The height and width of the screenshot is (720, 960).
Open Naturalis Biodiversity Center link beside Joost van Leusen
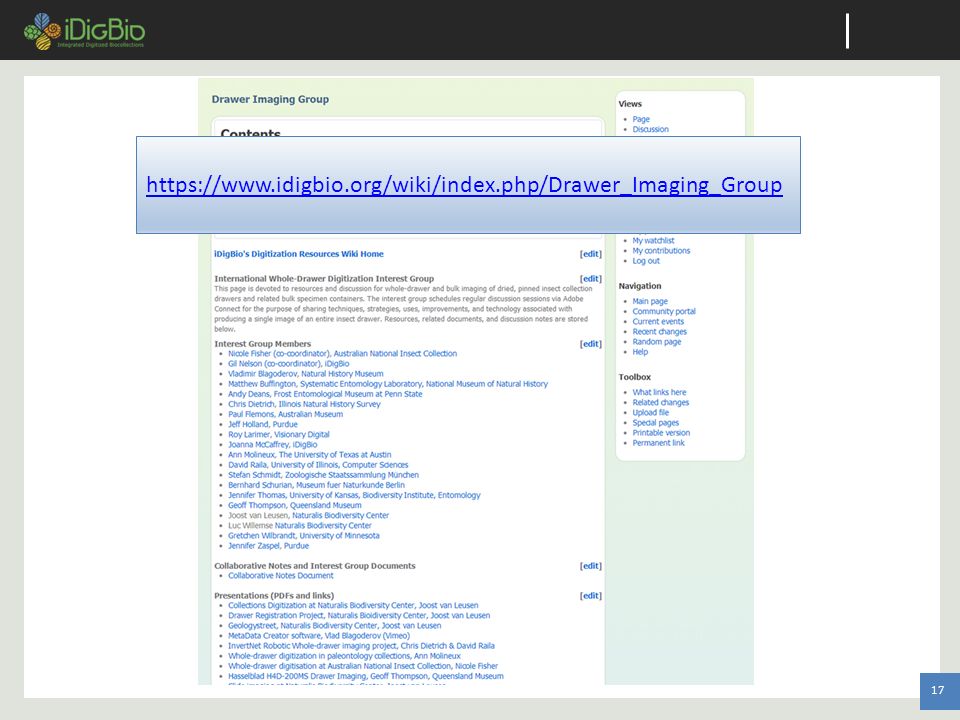click(340, 516)
